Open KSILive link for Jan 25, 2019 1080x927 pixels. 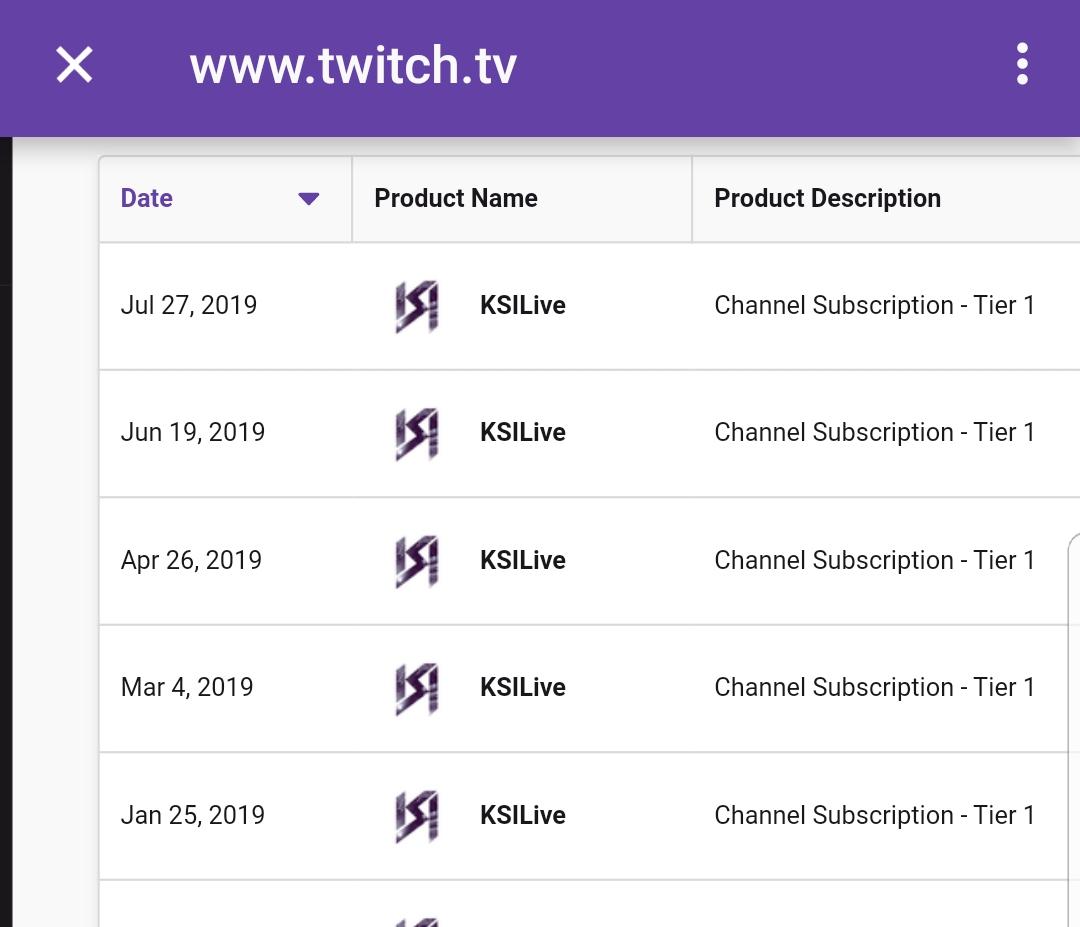[x=523, y=815]
